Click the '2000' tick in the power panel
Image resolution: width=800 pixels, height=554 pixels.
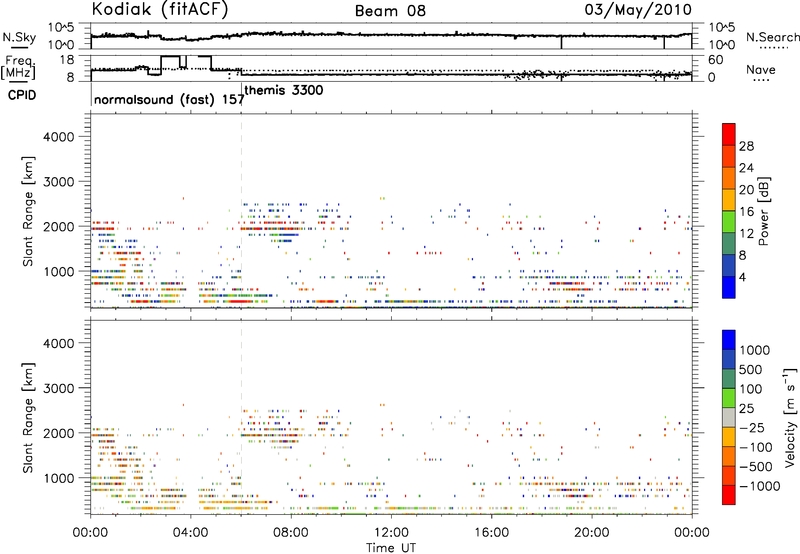coord(58,226)
